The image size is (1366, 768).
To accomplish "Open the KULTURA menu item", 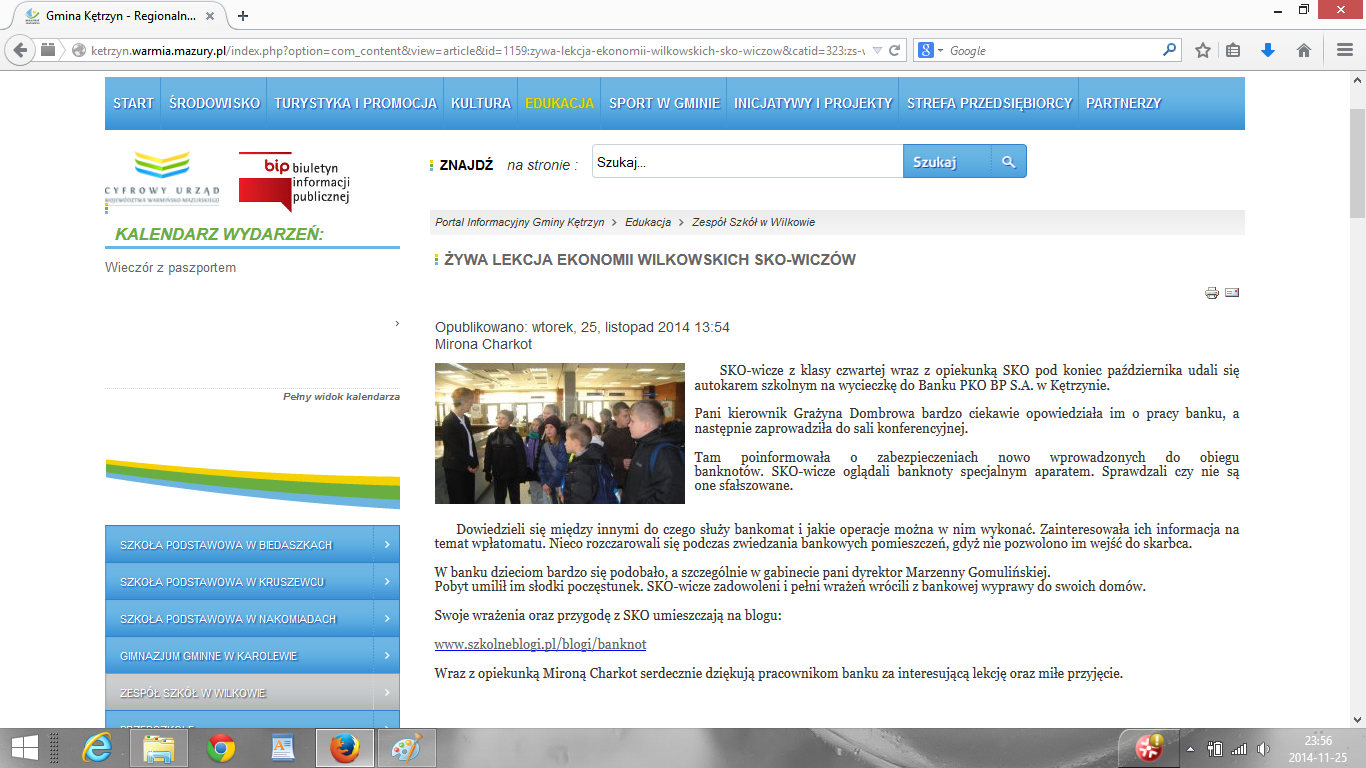I will (x=481, y=103).
